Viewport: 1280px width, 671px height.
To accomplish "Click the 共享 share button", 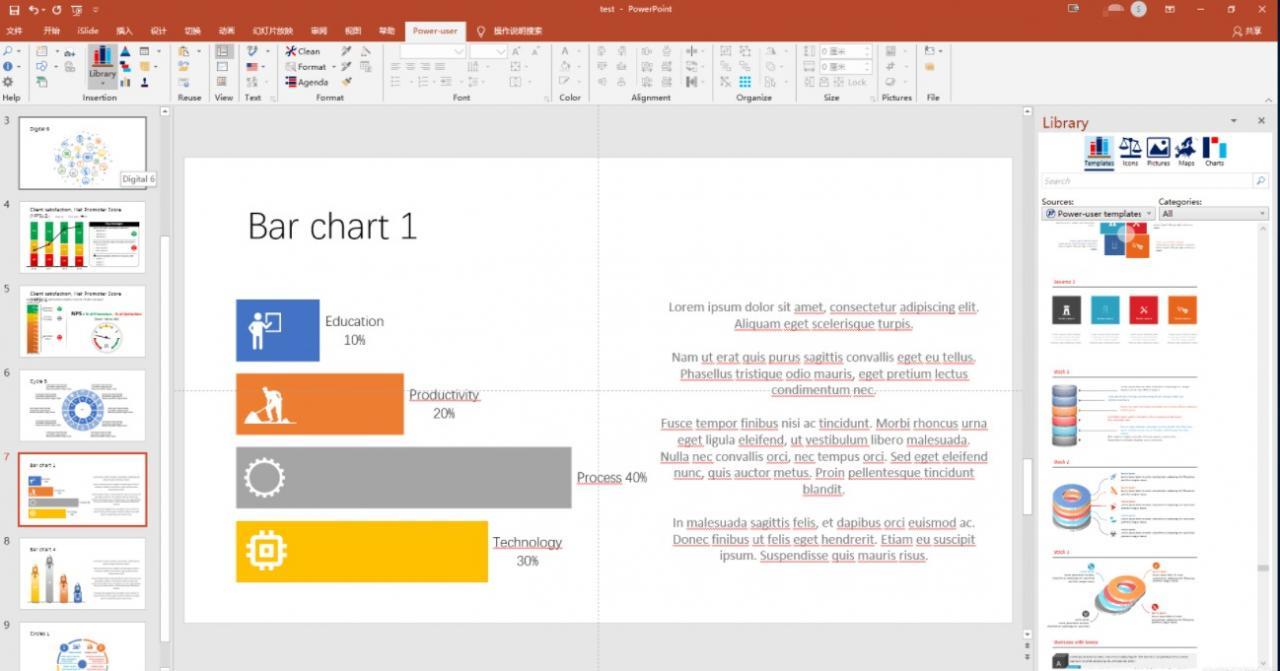I will 1247,31.
